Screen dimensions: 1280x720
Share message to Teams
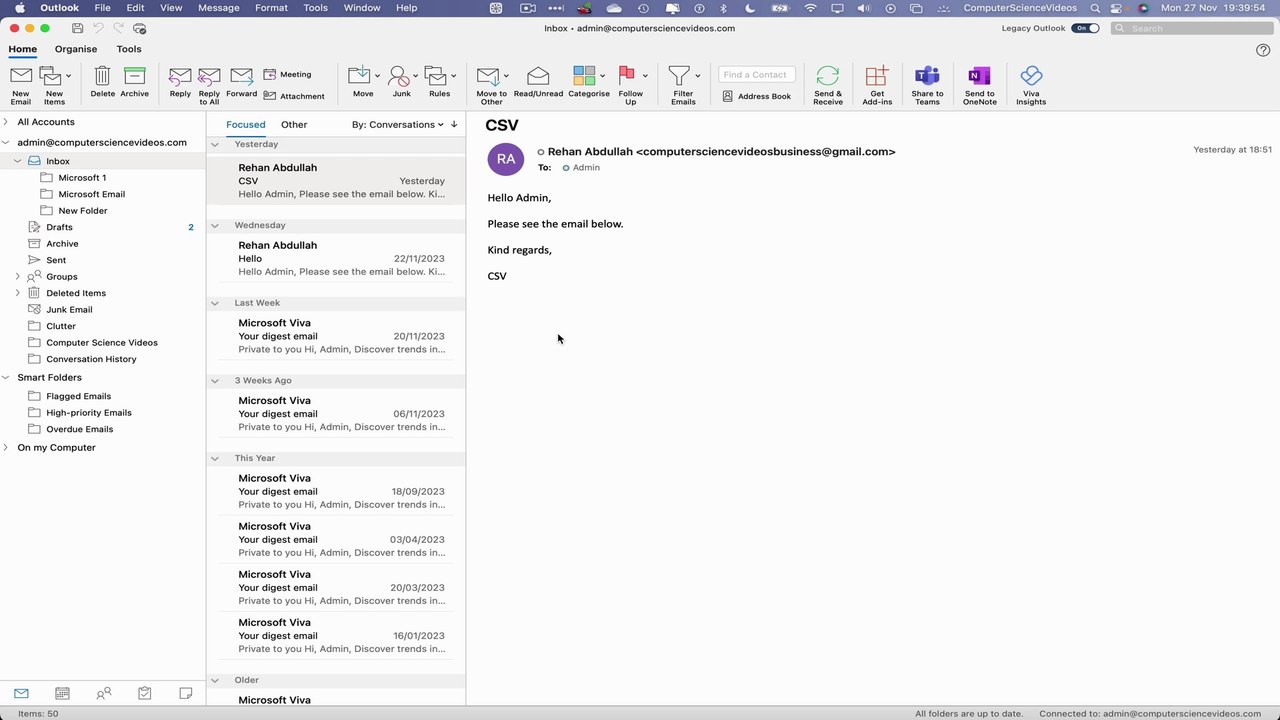[x=927, y=86]
